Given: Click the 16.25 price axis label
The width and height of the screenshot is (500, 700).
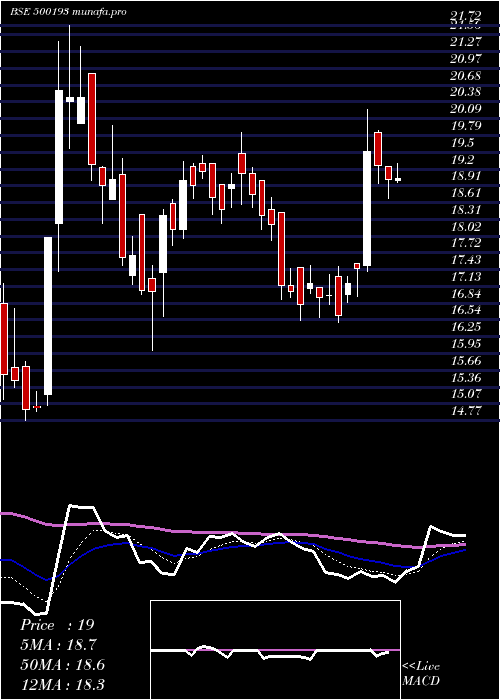Looking at the screenshot, I should (x=466, y=327).
